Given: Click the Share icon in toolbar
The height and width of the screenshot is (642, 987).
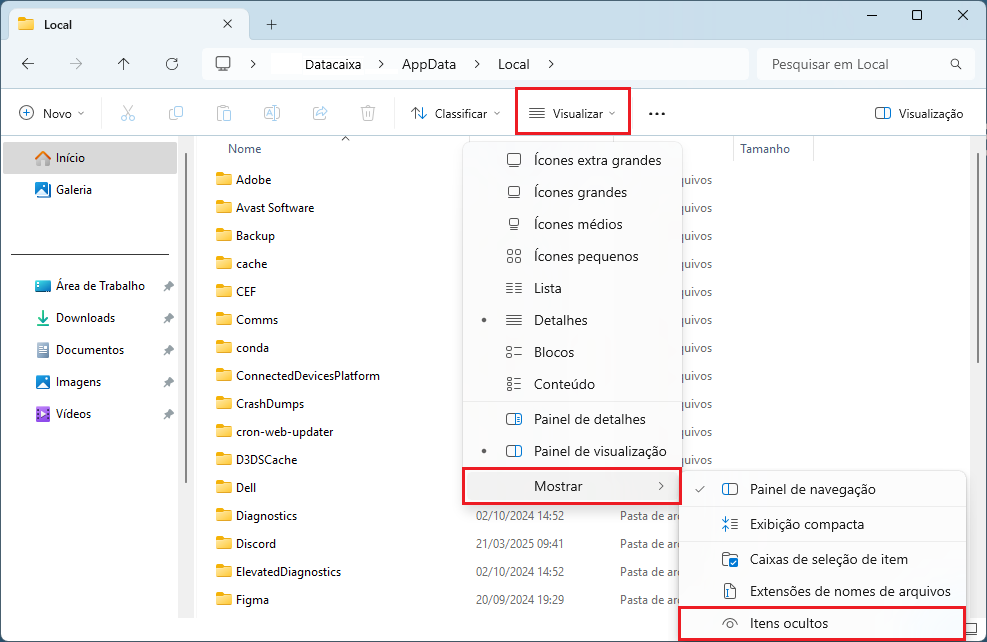Looking at the screenshot, I should (320, 114).
